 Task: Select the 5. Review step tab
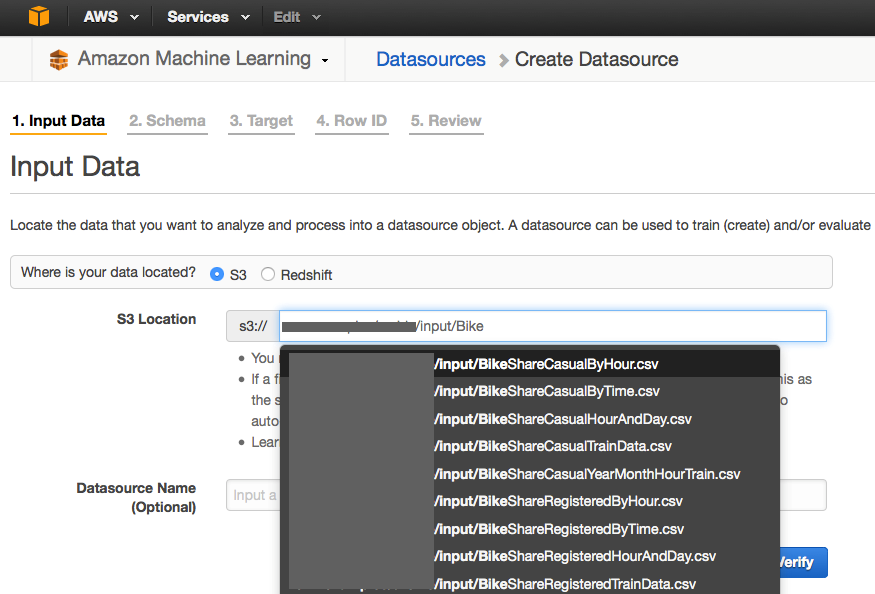coord(446,121)
